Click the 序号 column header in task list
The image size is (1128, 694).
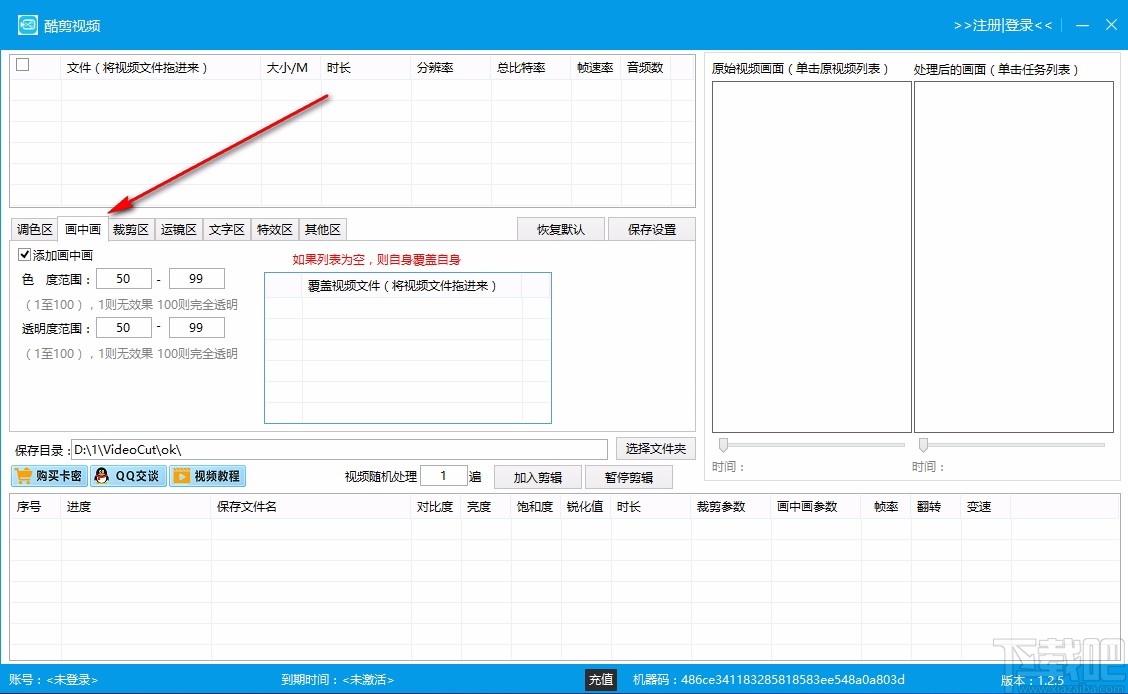point(35,507)
